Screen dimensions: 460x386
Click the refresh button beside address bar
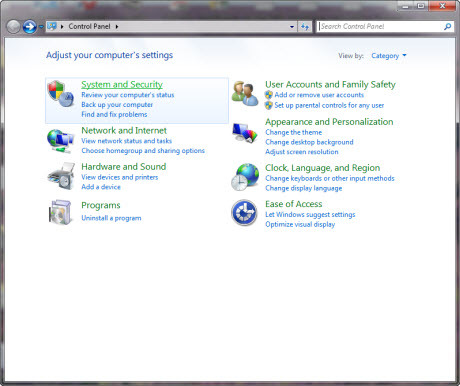[x=305, y=27]
